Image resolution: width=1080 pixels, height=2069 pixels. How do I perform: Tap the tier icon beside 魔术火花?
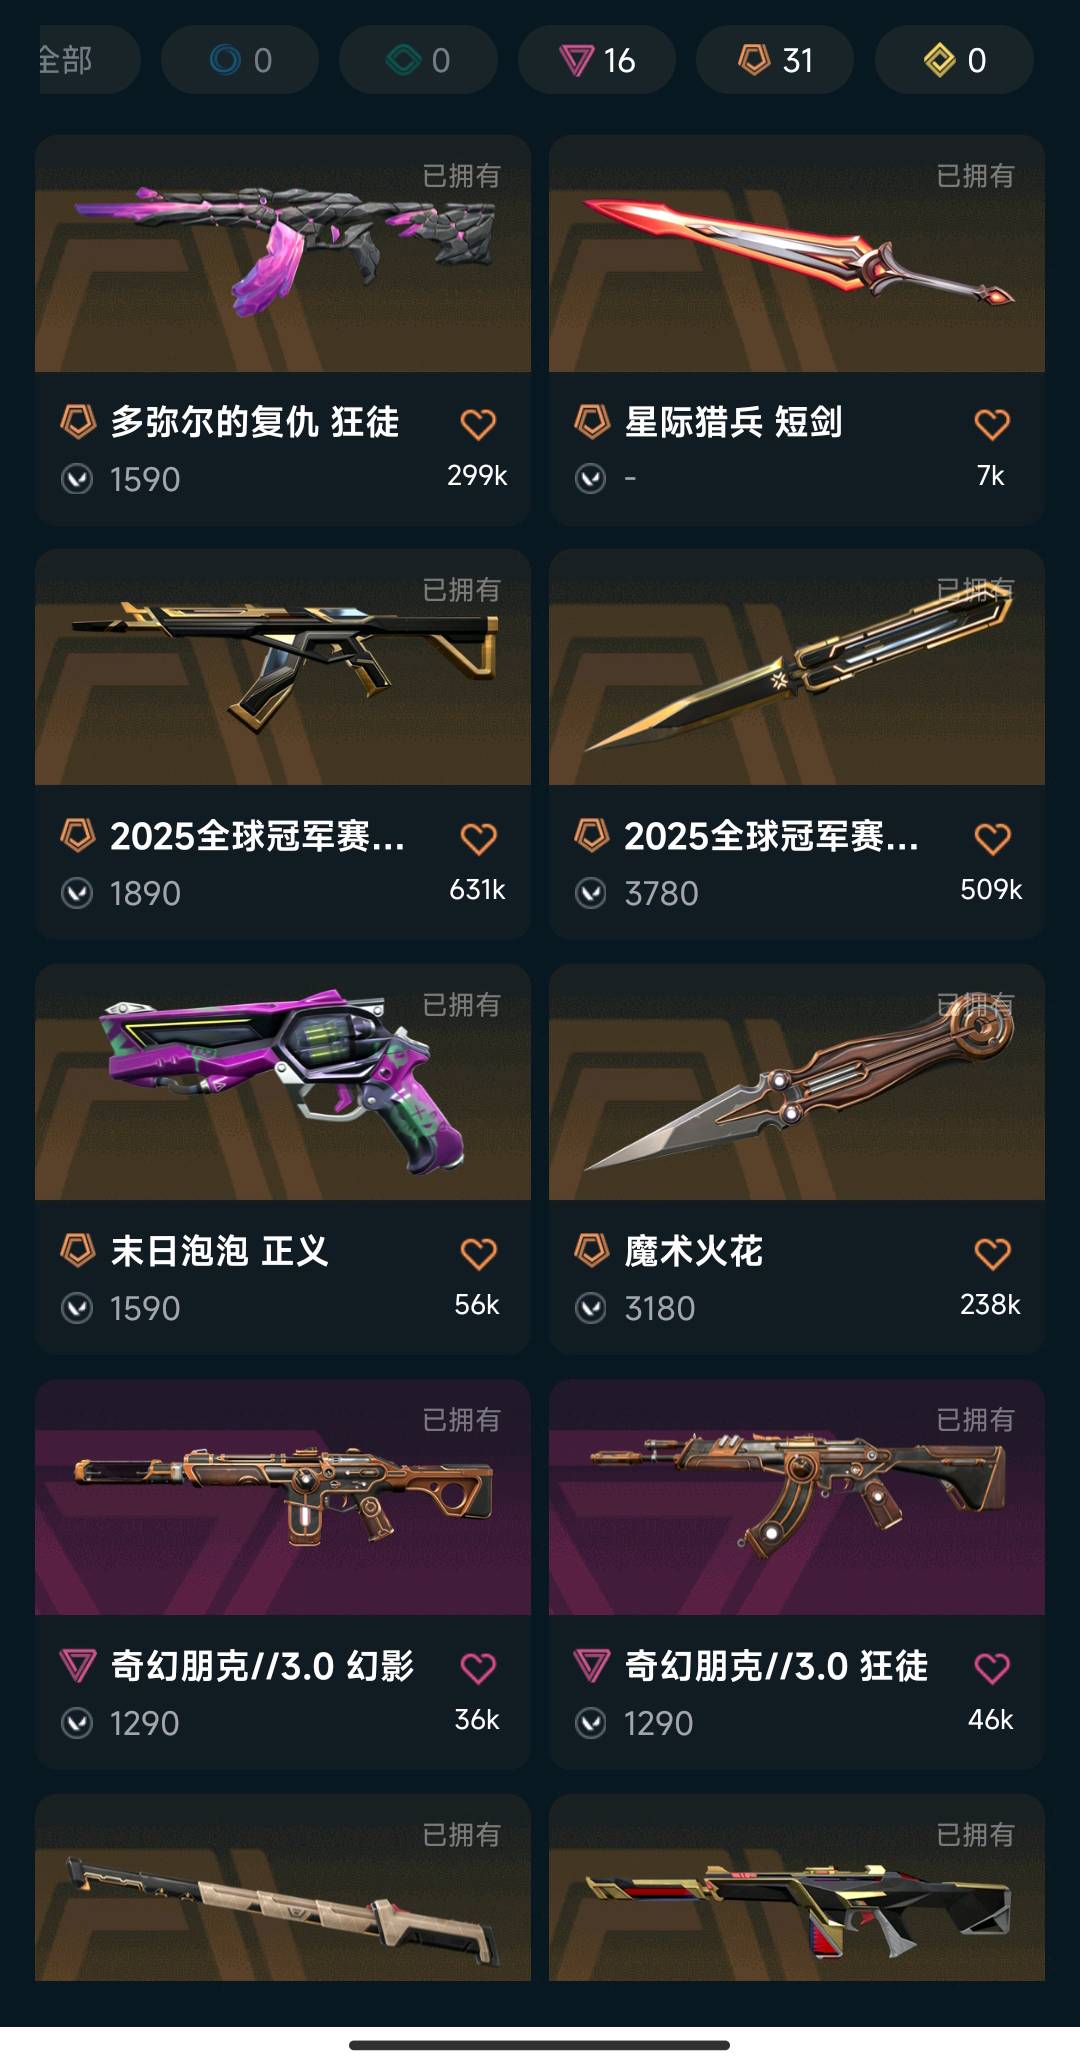(592, 1250)
